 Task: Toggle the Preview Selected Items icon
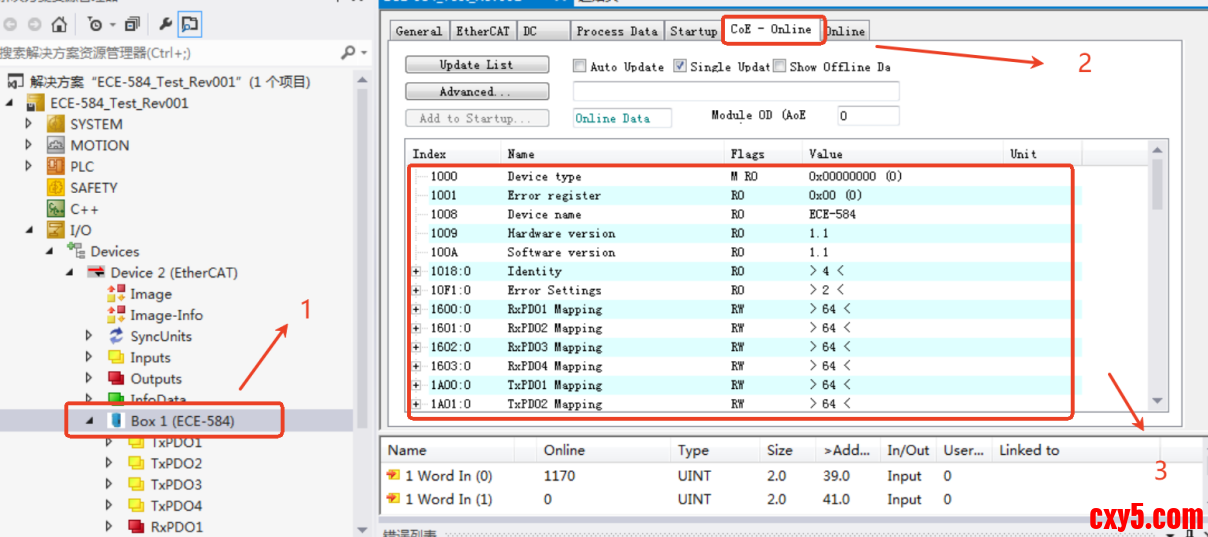(190, 24)
